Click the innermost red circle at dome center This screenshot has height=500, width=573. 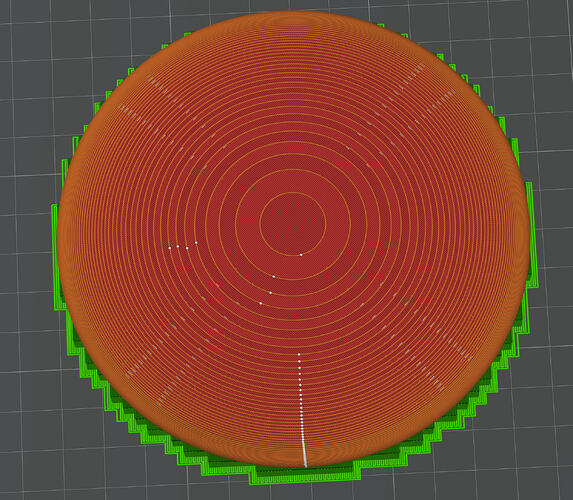(x=293, y=224)
